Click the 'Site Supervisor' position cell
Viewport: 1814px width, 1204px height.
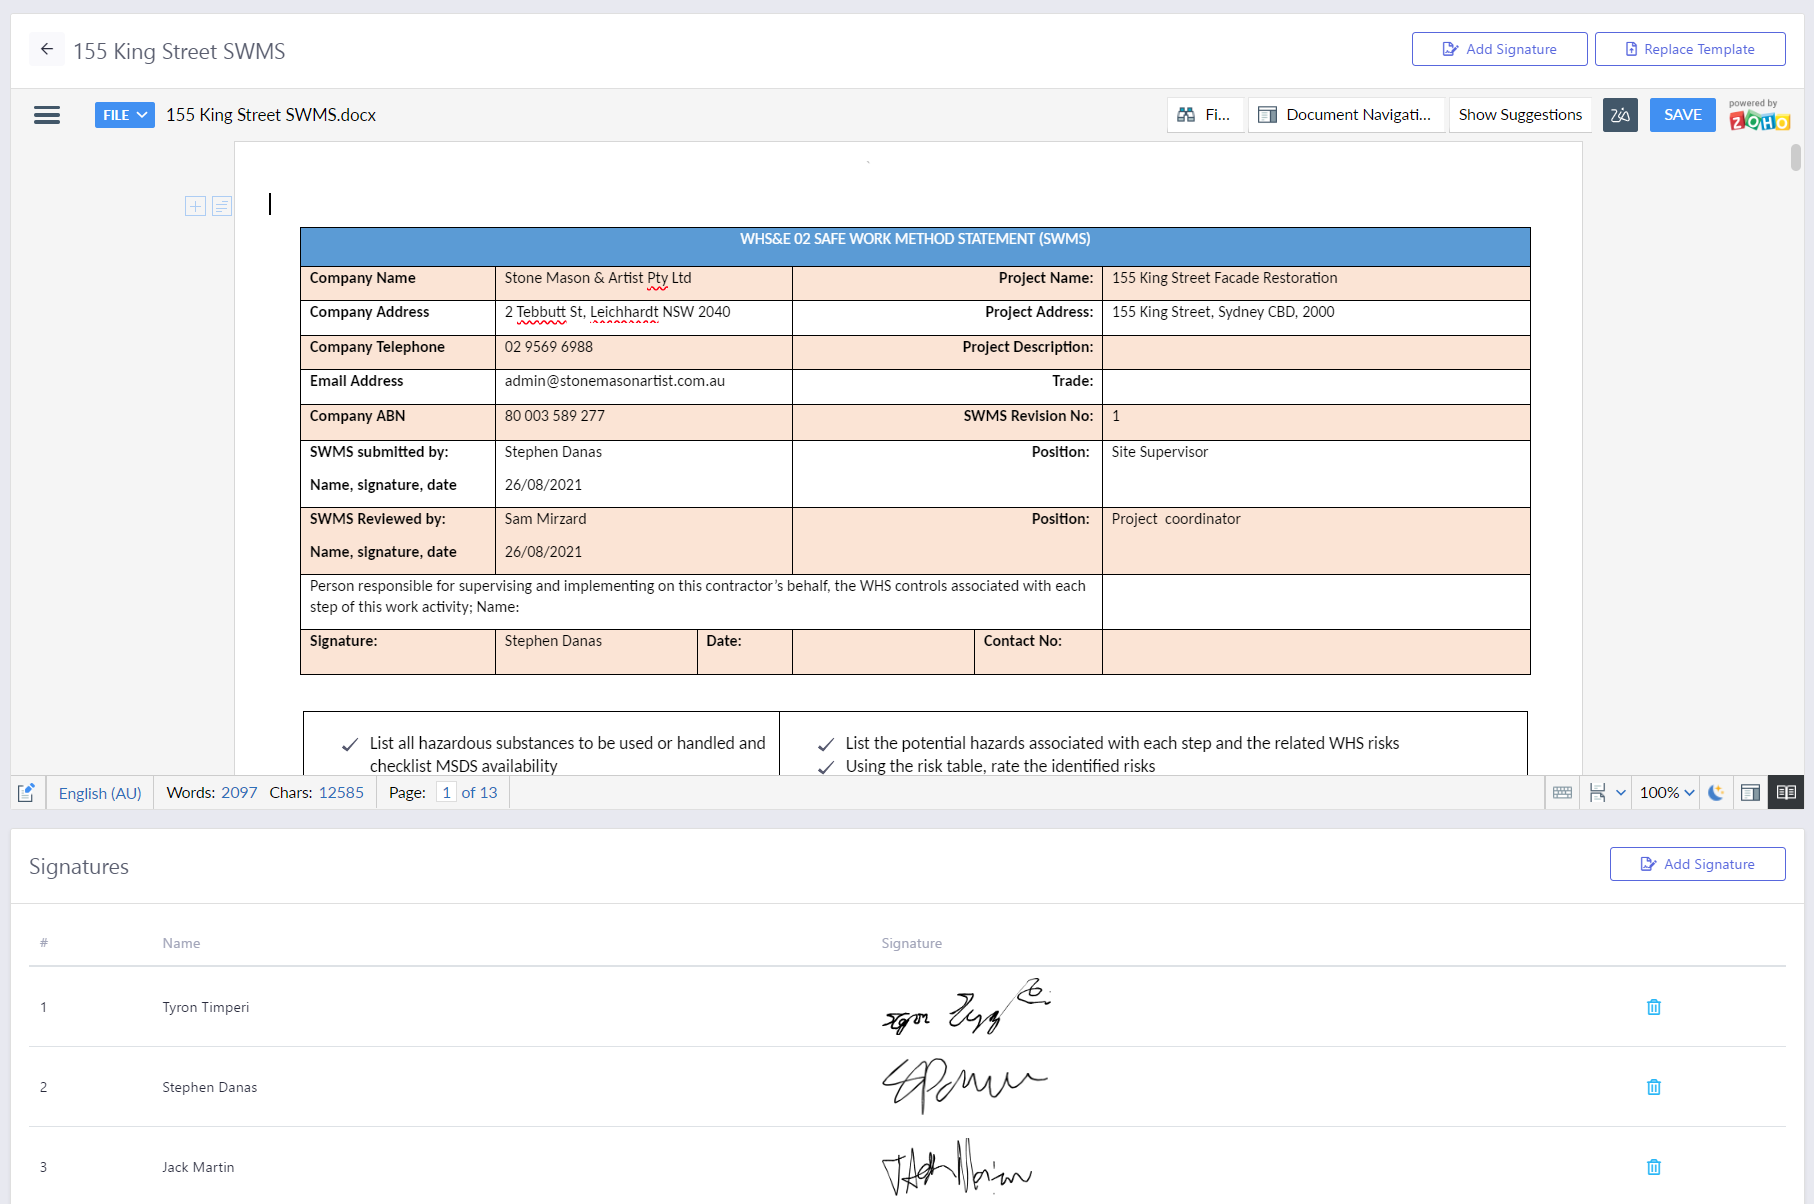point(1316,473)
